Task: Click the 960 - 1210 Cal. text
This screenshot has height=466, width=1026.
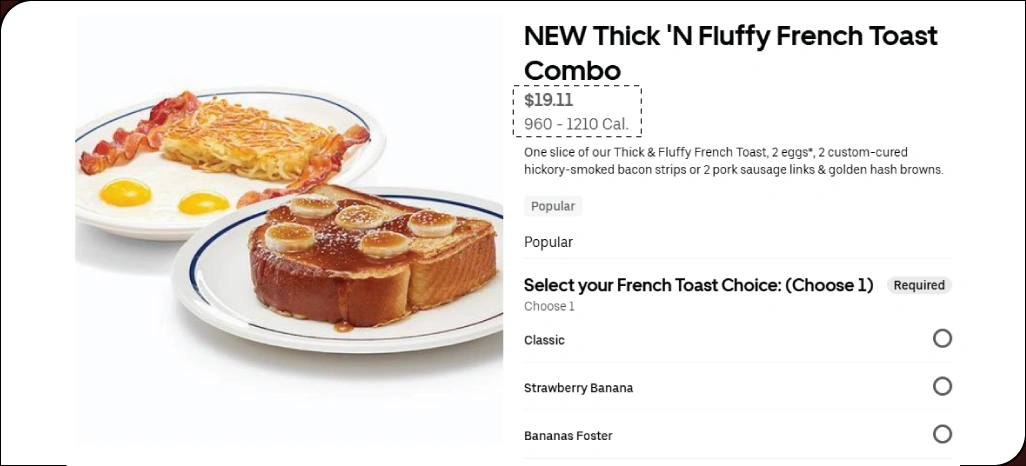Action: tap(576, 124)
